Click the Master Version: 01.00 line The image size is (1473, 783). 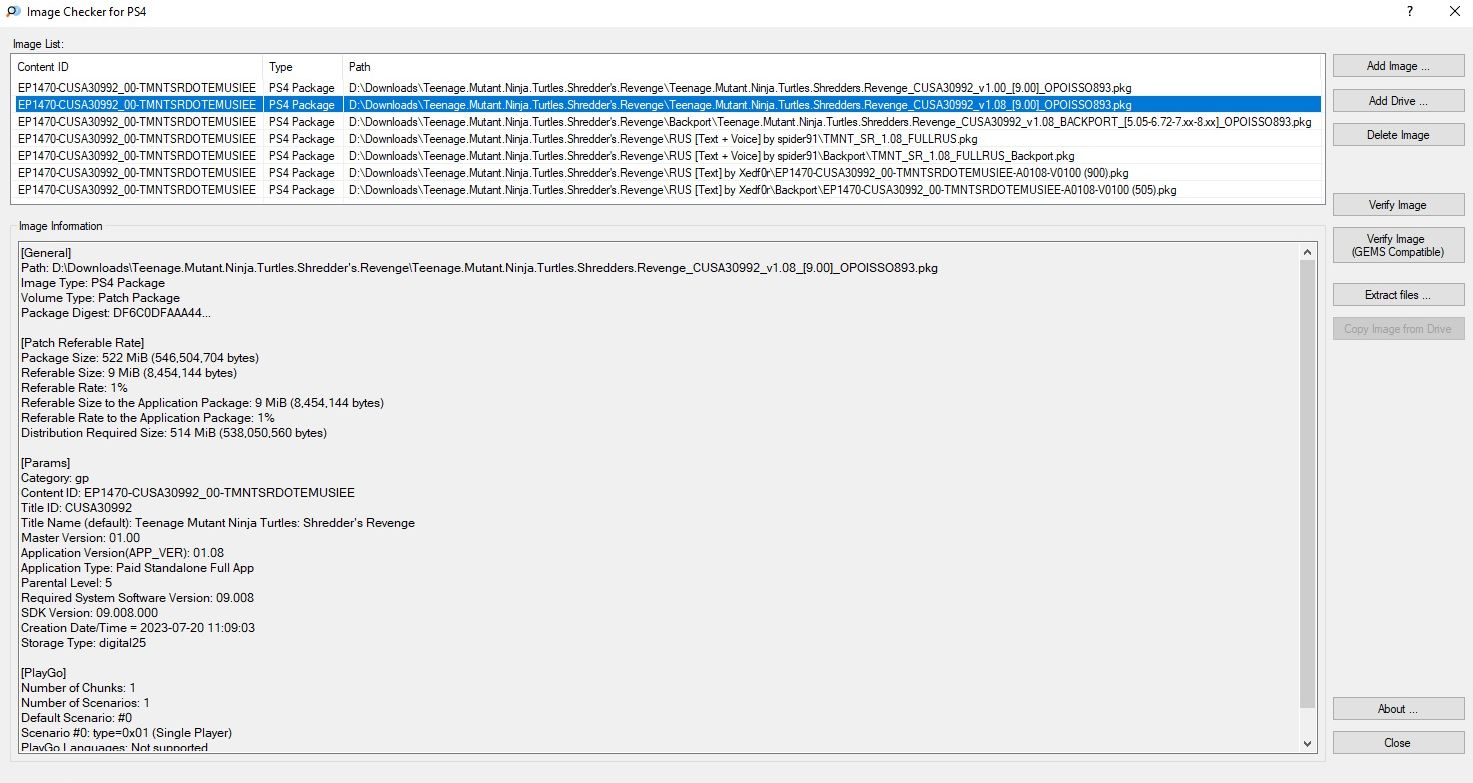[x=80, y=538]
